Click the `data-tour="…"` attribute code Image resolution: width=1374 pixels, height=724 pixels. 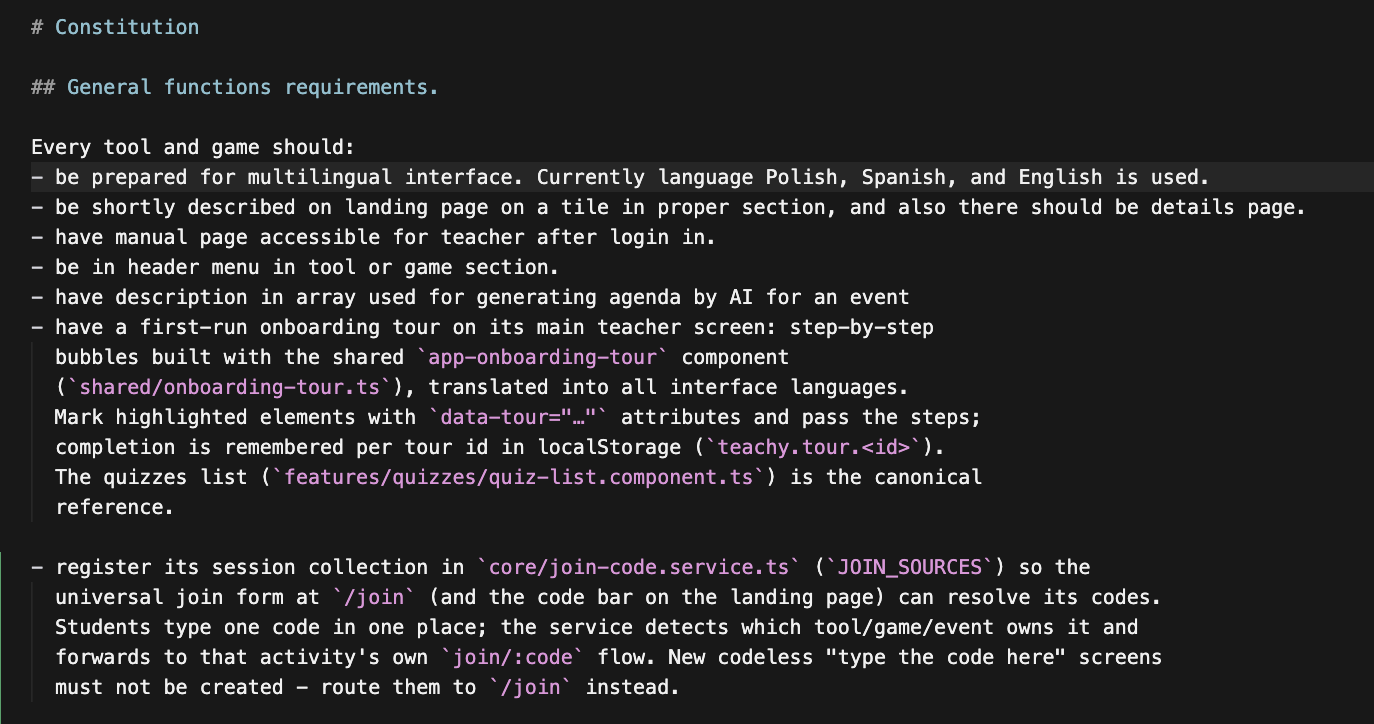coord(518,417)
